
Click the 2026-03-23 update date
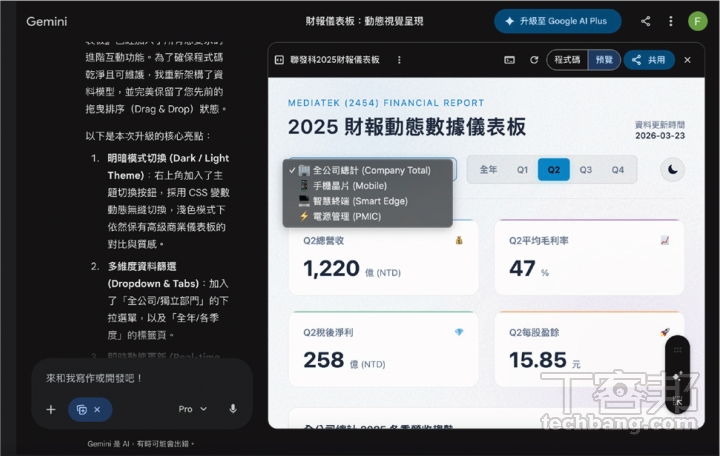[x=660, y=136]
